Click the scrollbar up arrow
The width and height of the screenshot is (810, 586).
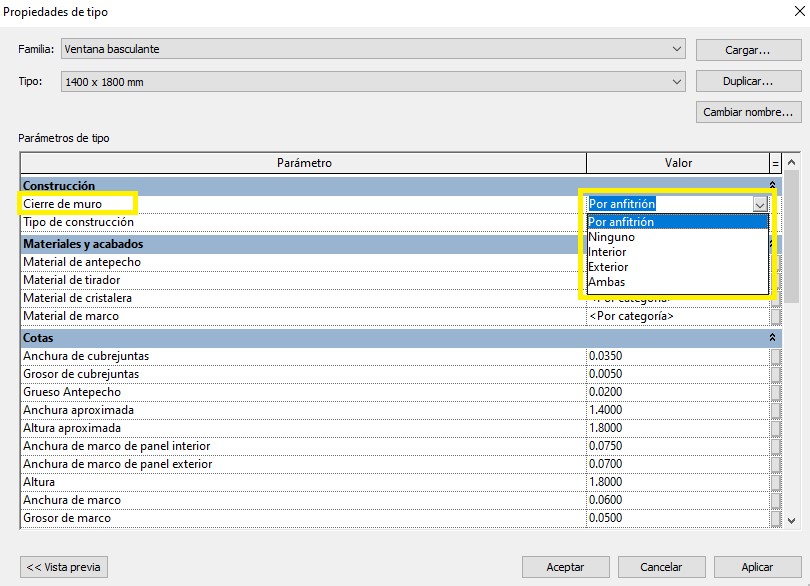coord(791,162)
